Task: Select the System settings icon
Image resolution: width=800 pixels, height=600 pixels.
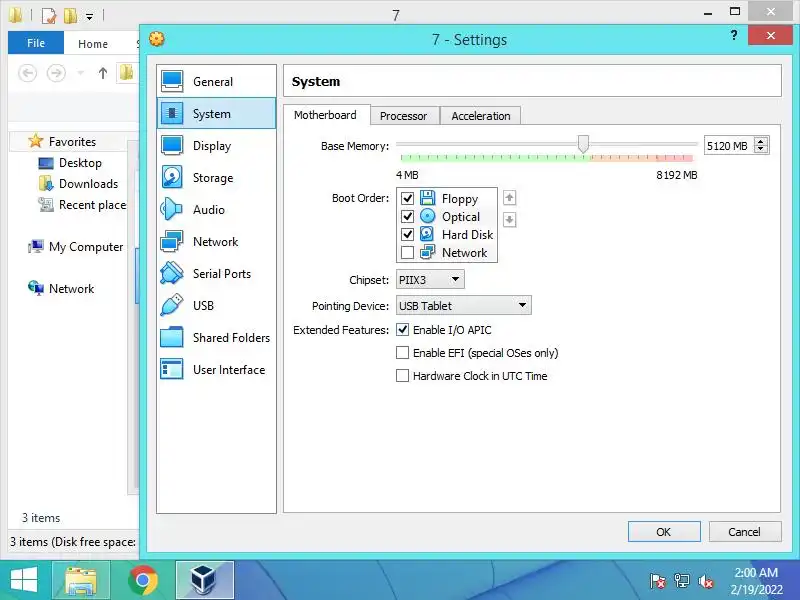Action: [x=172, y=113]
